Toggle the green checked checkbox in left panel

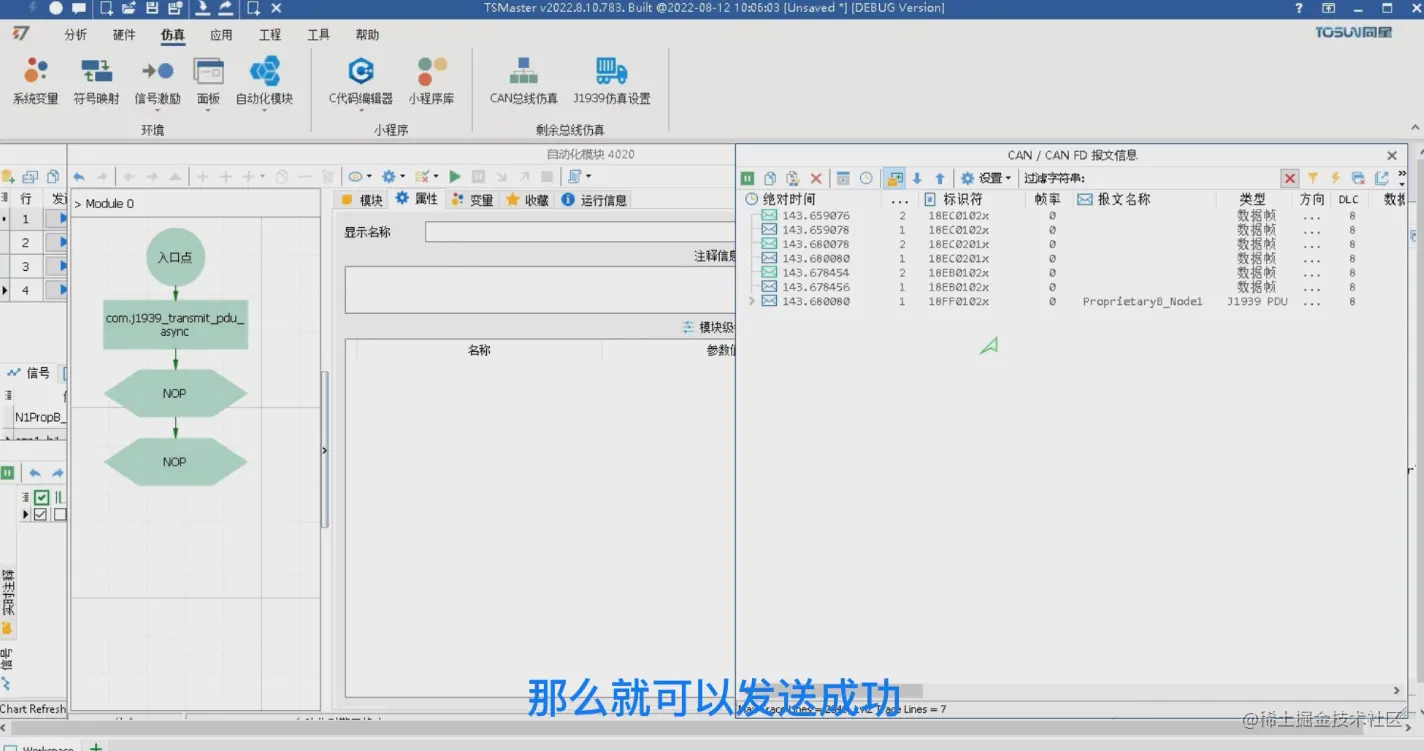[41, 497]
